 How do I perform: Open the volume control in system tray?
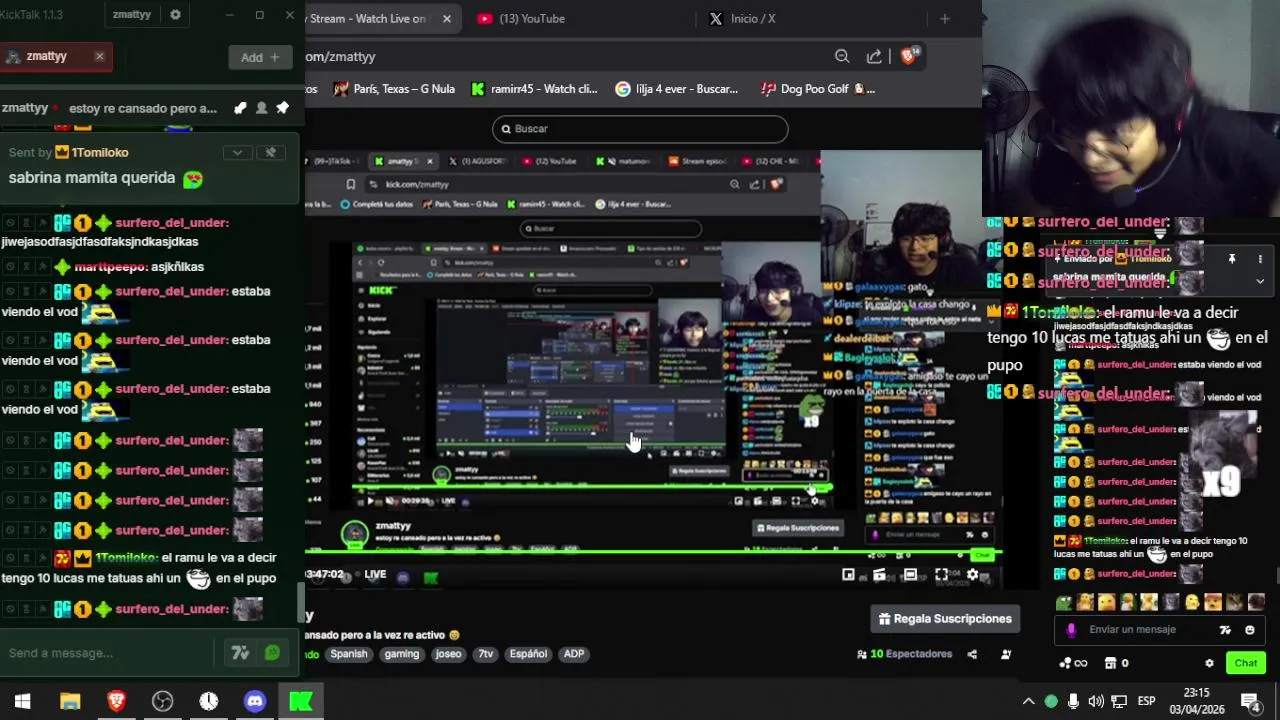pos(1096,701)
